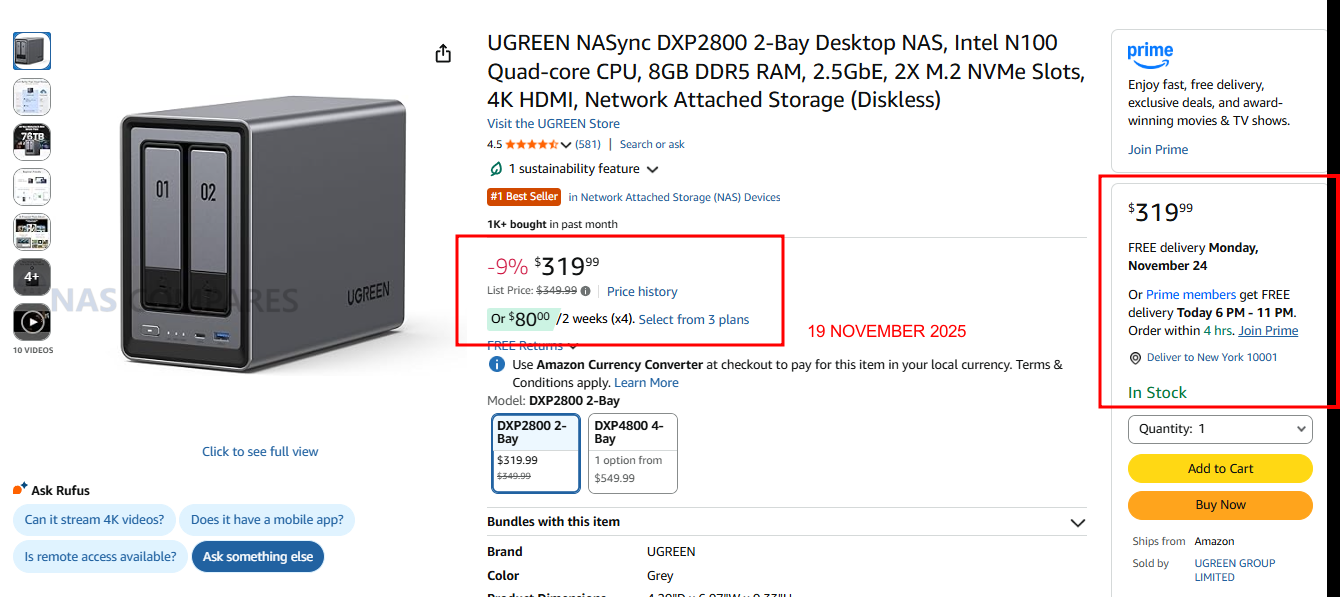Tap the 'Does it have a mobile app?' suggestion
The image size is (1340, 597).
(267, 520)
